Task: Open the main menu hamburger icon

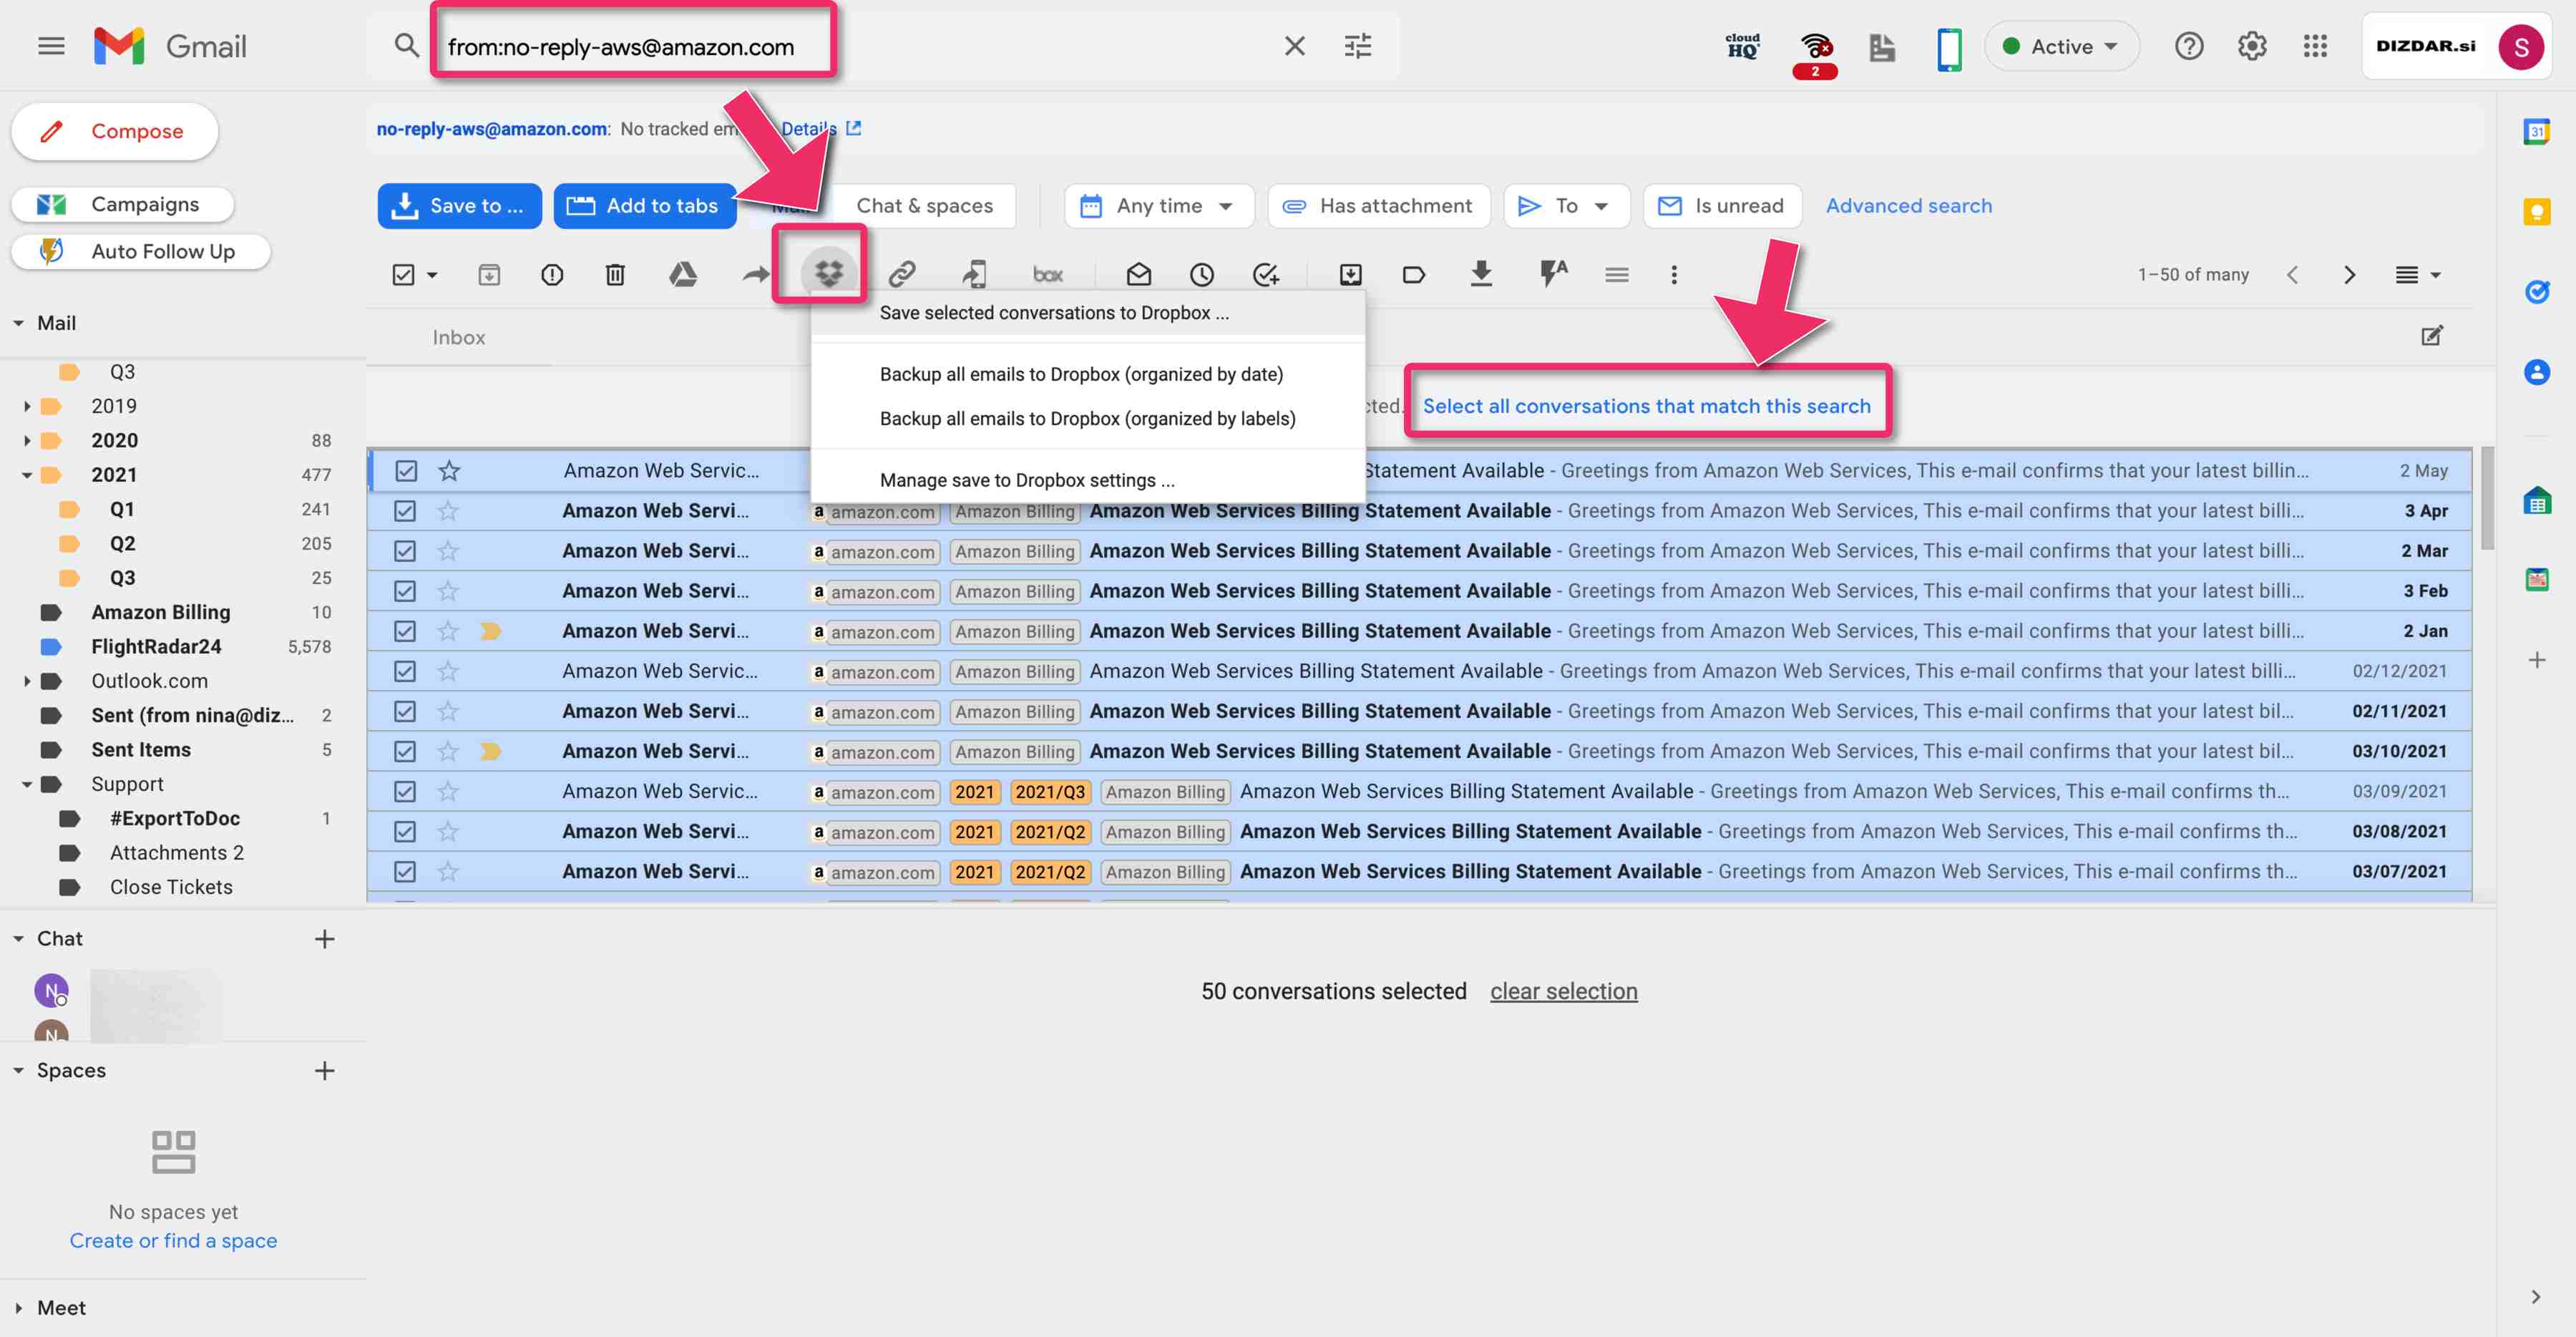Action: click(x=51, y=46)
